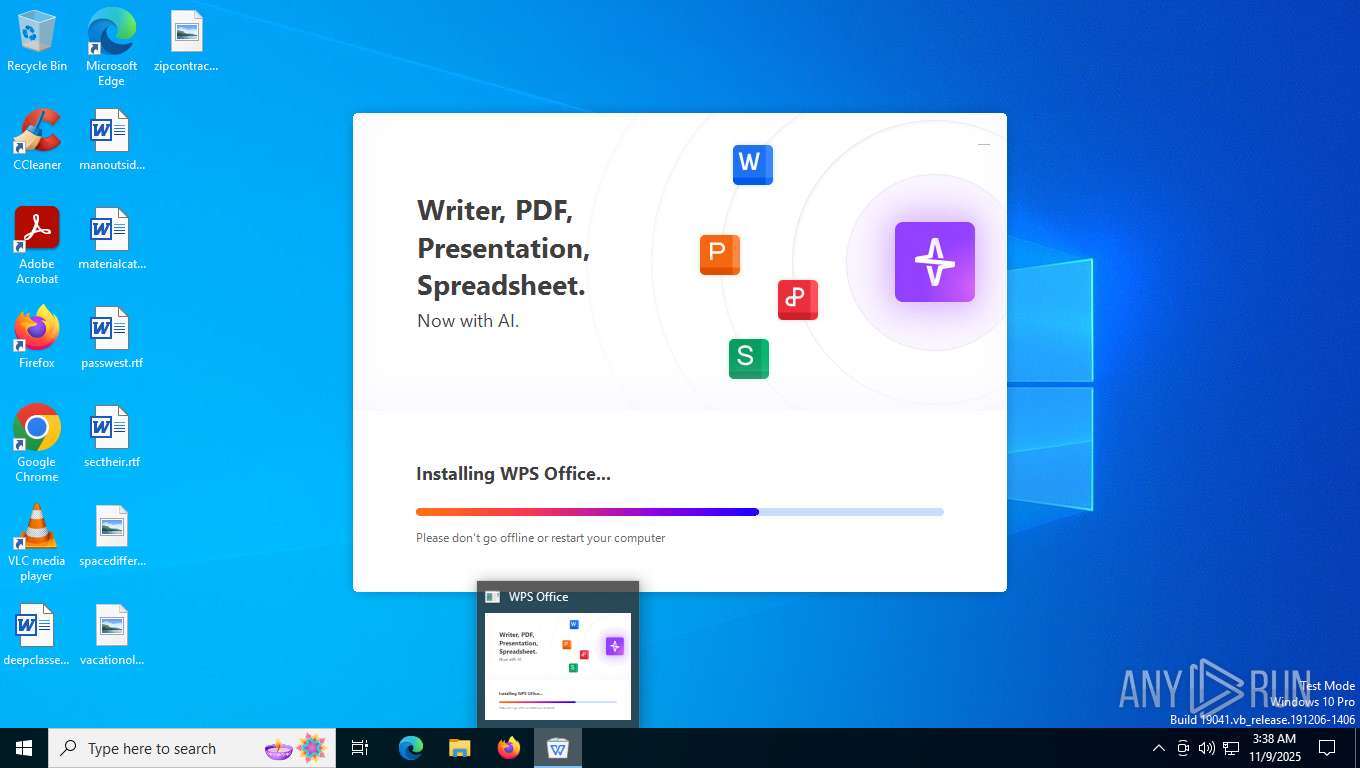Open File Explorer from the taskbar
Screen dimensions: 1360x768
(460, 748)
